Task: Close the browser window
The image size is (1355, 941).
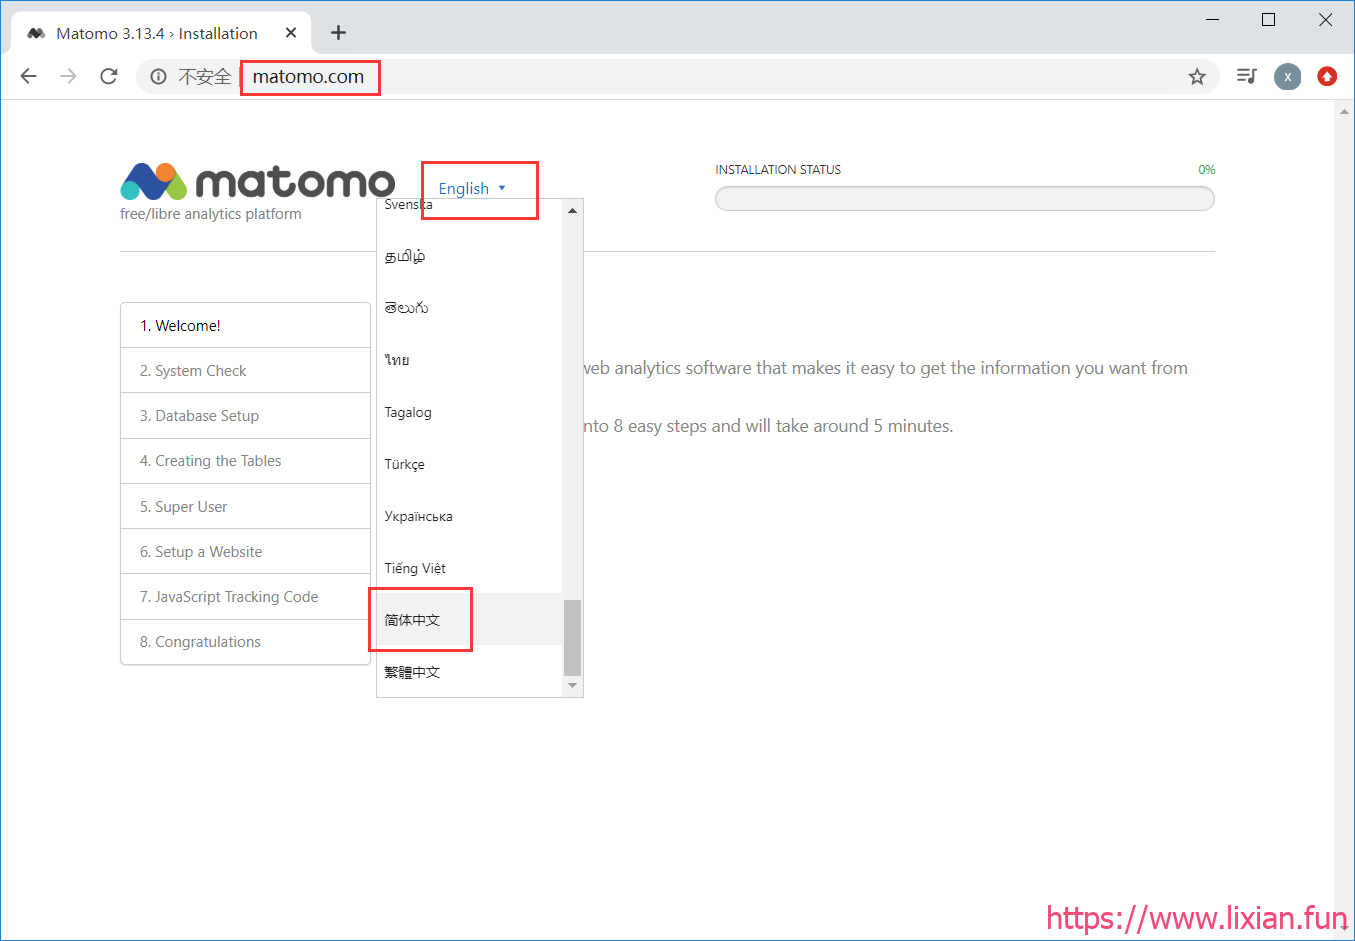Action: 1325,20
